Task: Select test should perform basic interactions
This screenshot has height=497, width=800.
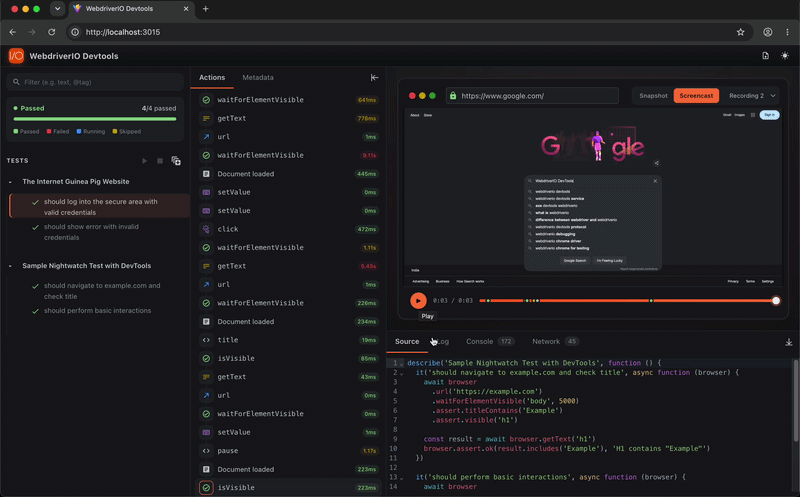Action: click(x=99, y=310)
